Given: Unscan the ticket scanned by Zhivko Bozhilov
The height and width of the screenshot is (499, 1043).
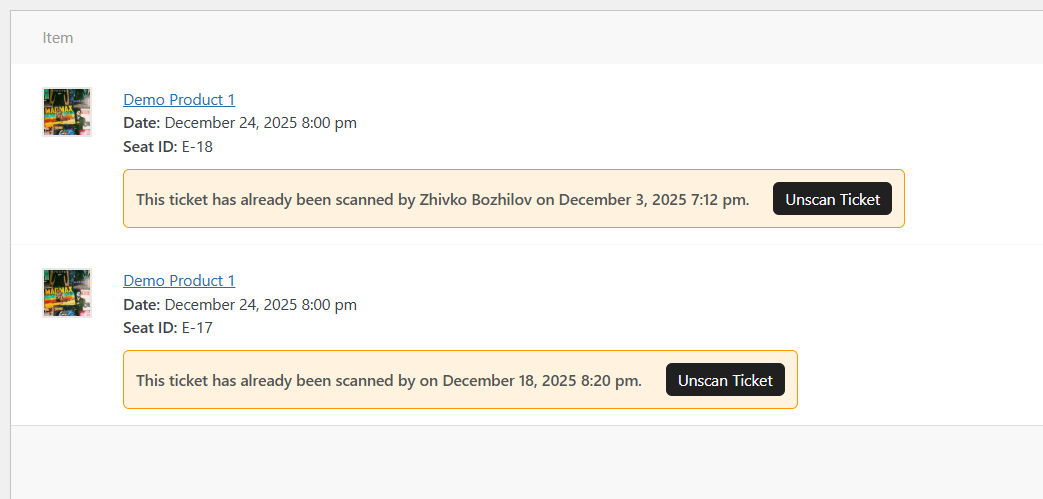Looking at the screenshot, I should pos(832,199).
